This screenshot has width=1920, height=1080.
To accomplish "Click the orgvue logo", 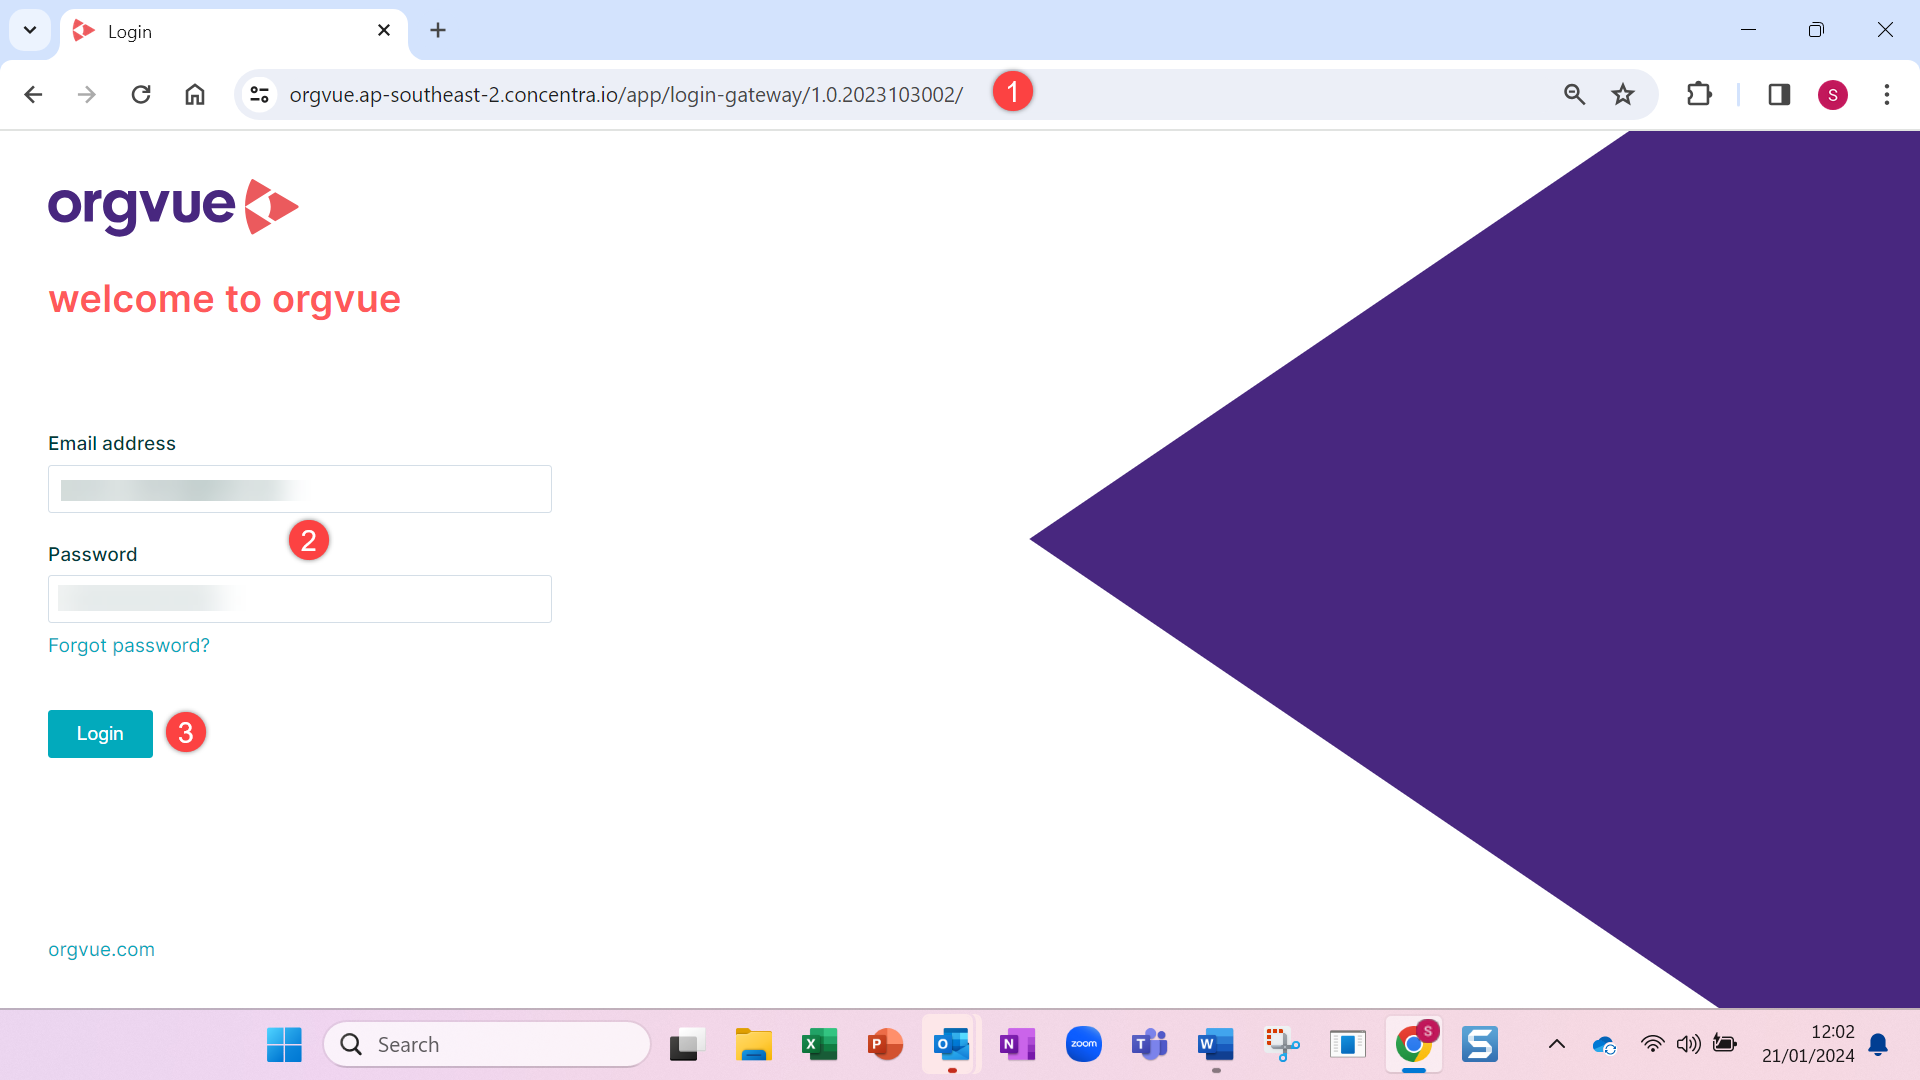I will click(x=173, y=207).
